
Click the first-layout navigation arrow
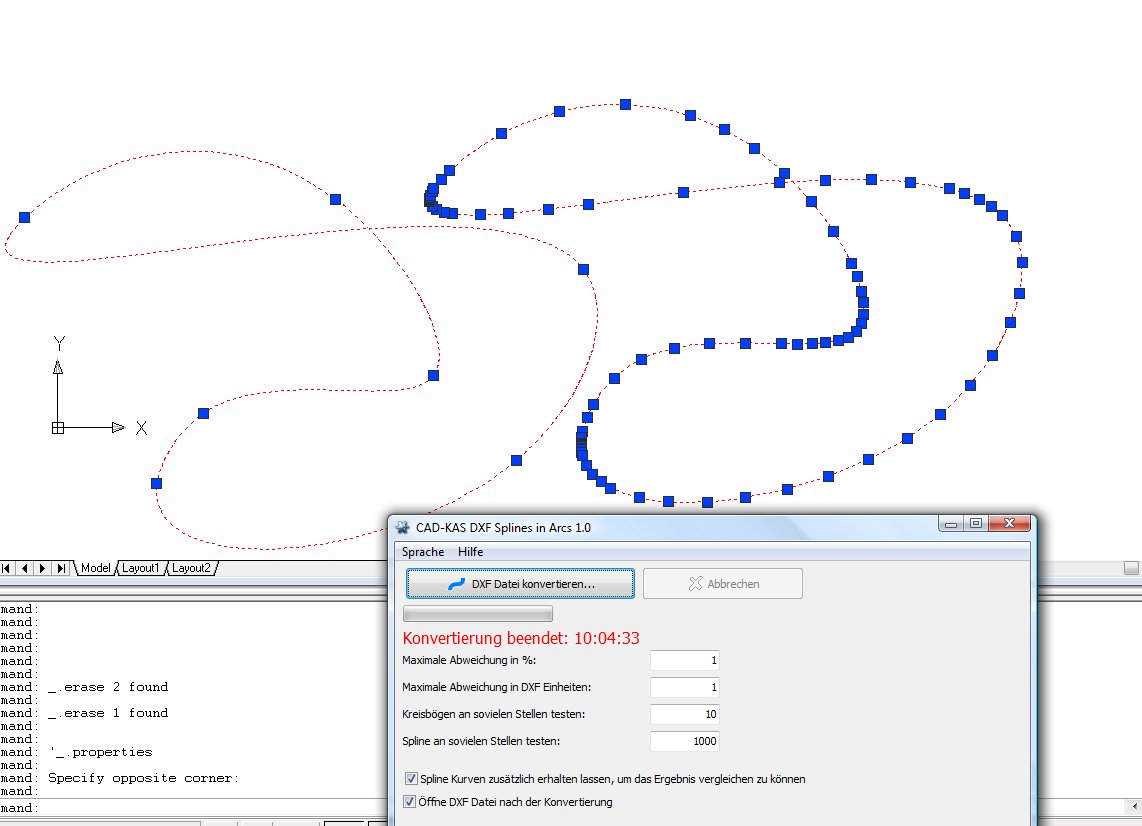7,568
